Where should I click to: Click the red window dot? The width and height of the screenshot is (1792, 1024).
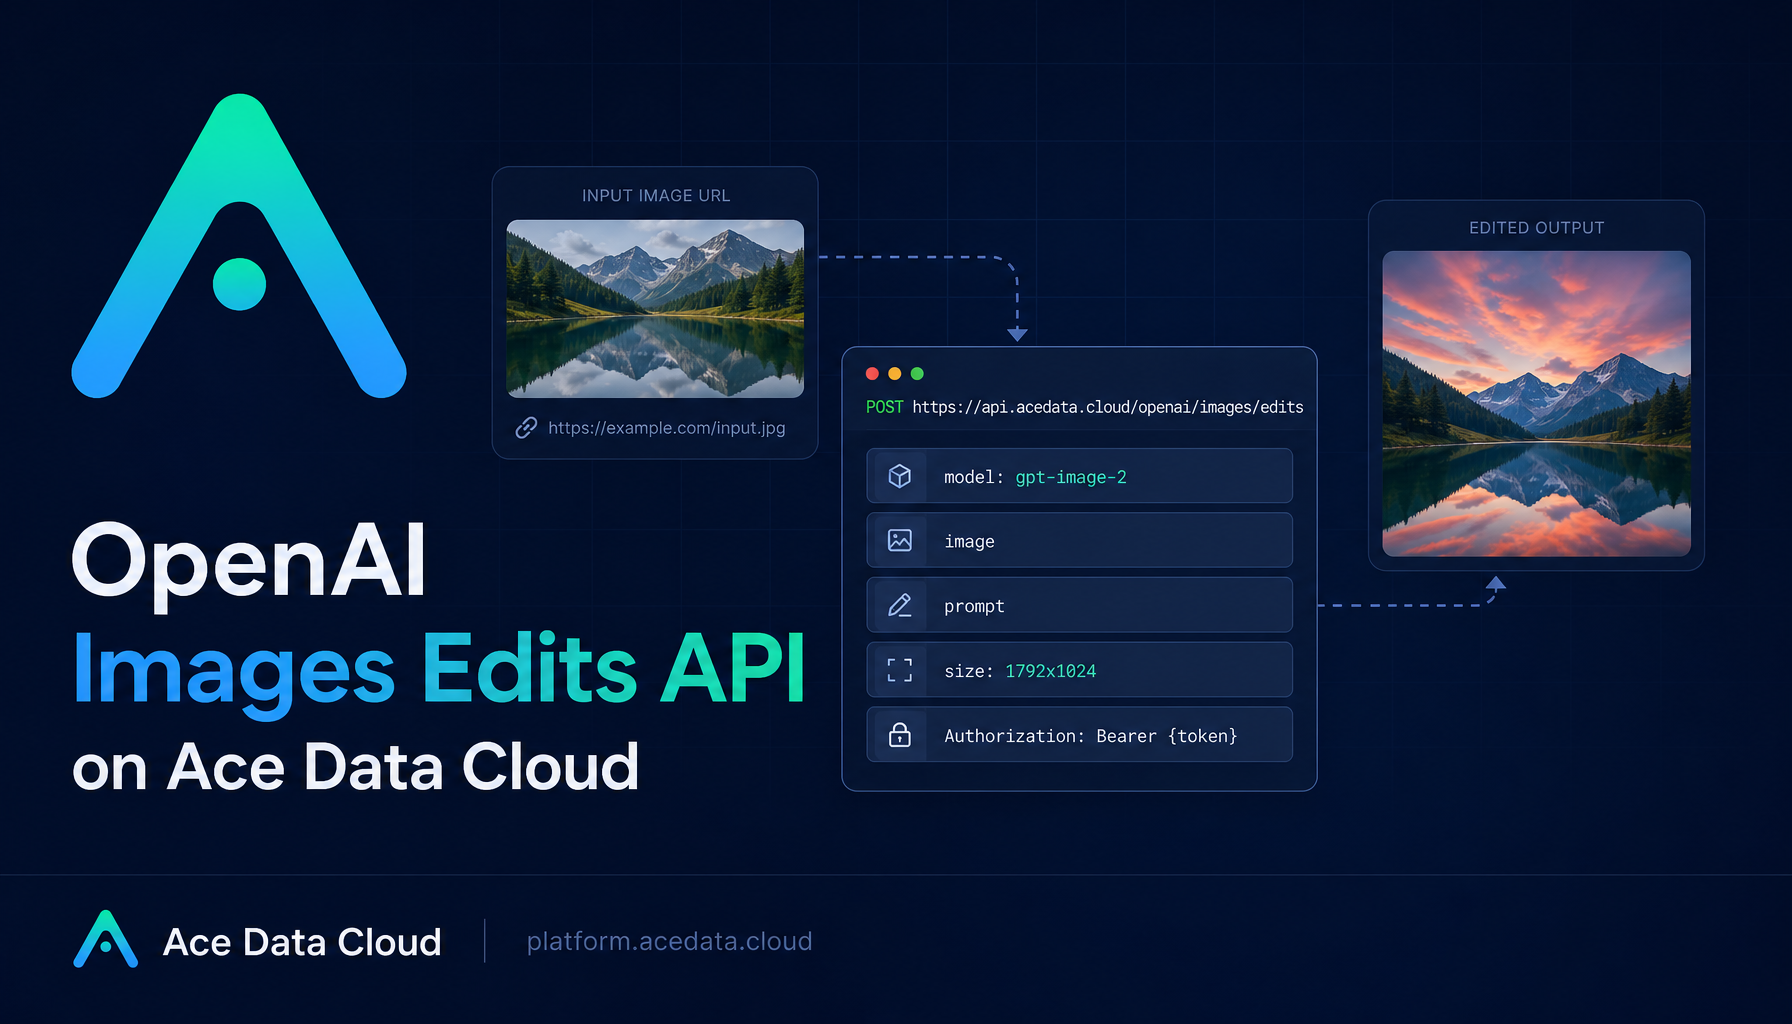coord(872,374)
